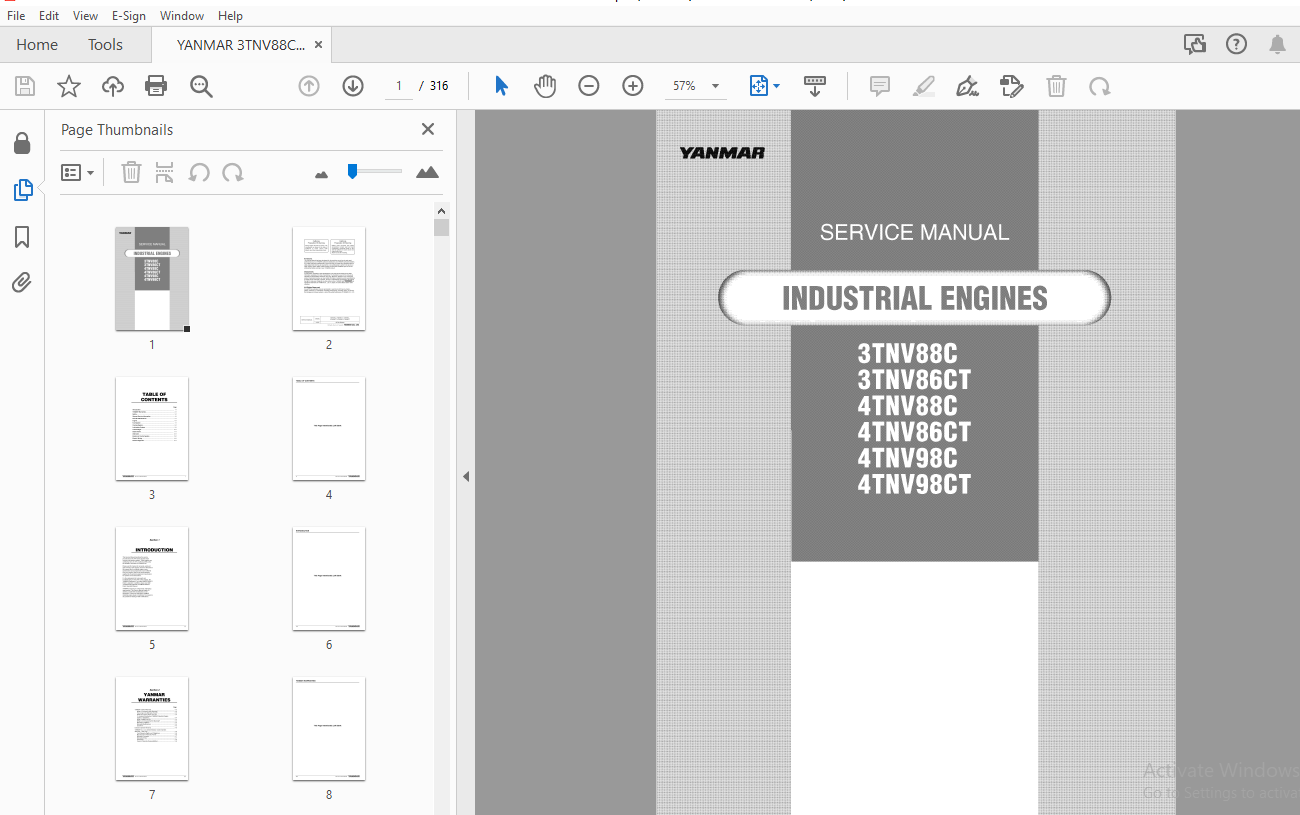Click the edit/stamp document icon
Image resolution: width=1300 pixels, height=815 pixels.
pos(1011,86)
